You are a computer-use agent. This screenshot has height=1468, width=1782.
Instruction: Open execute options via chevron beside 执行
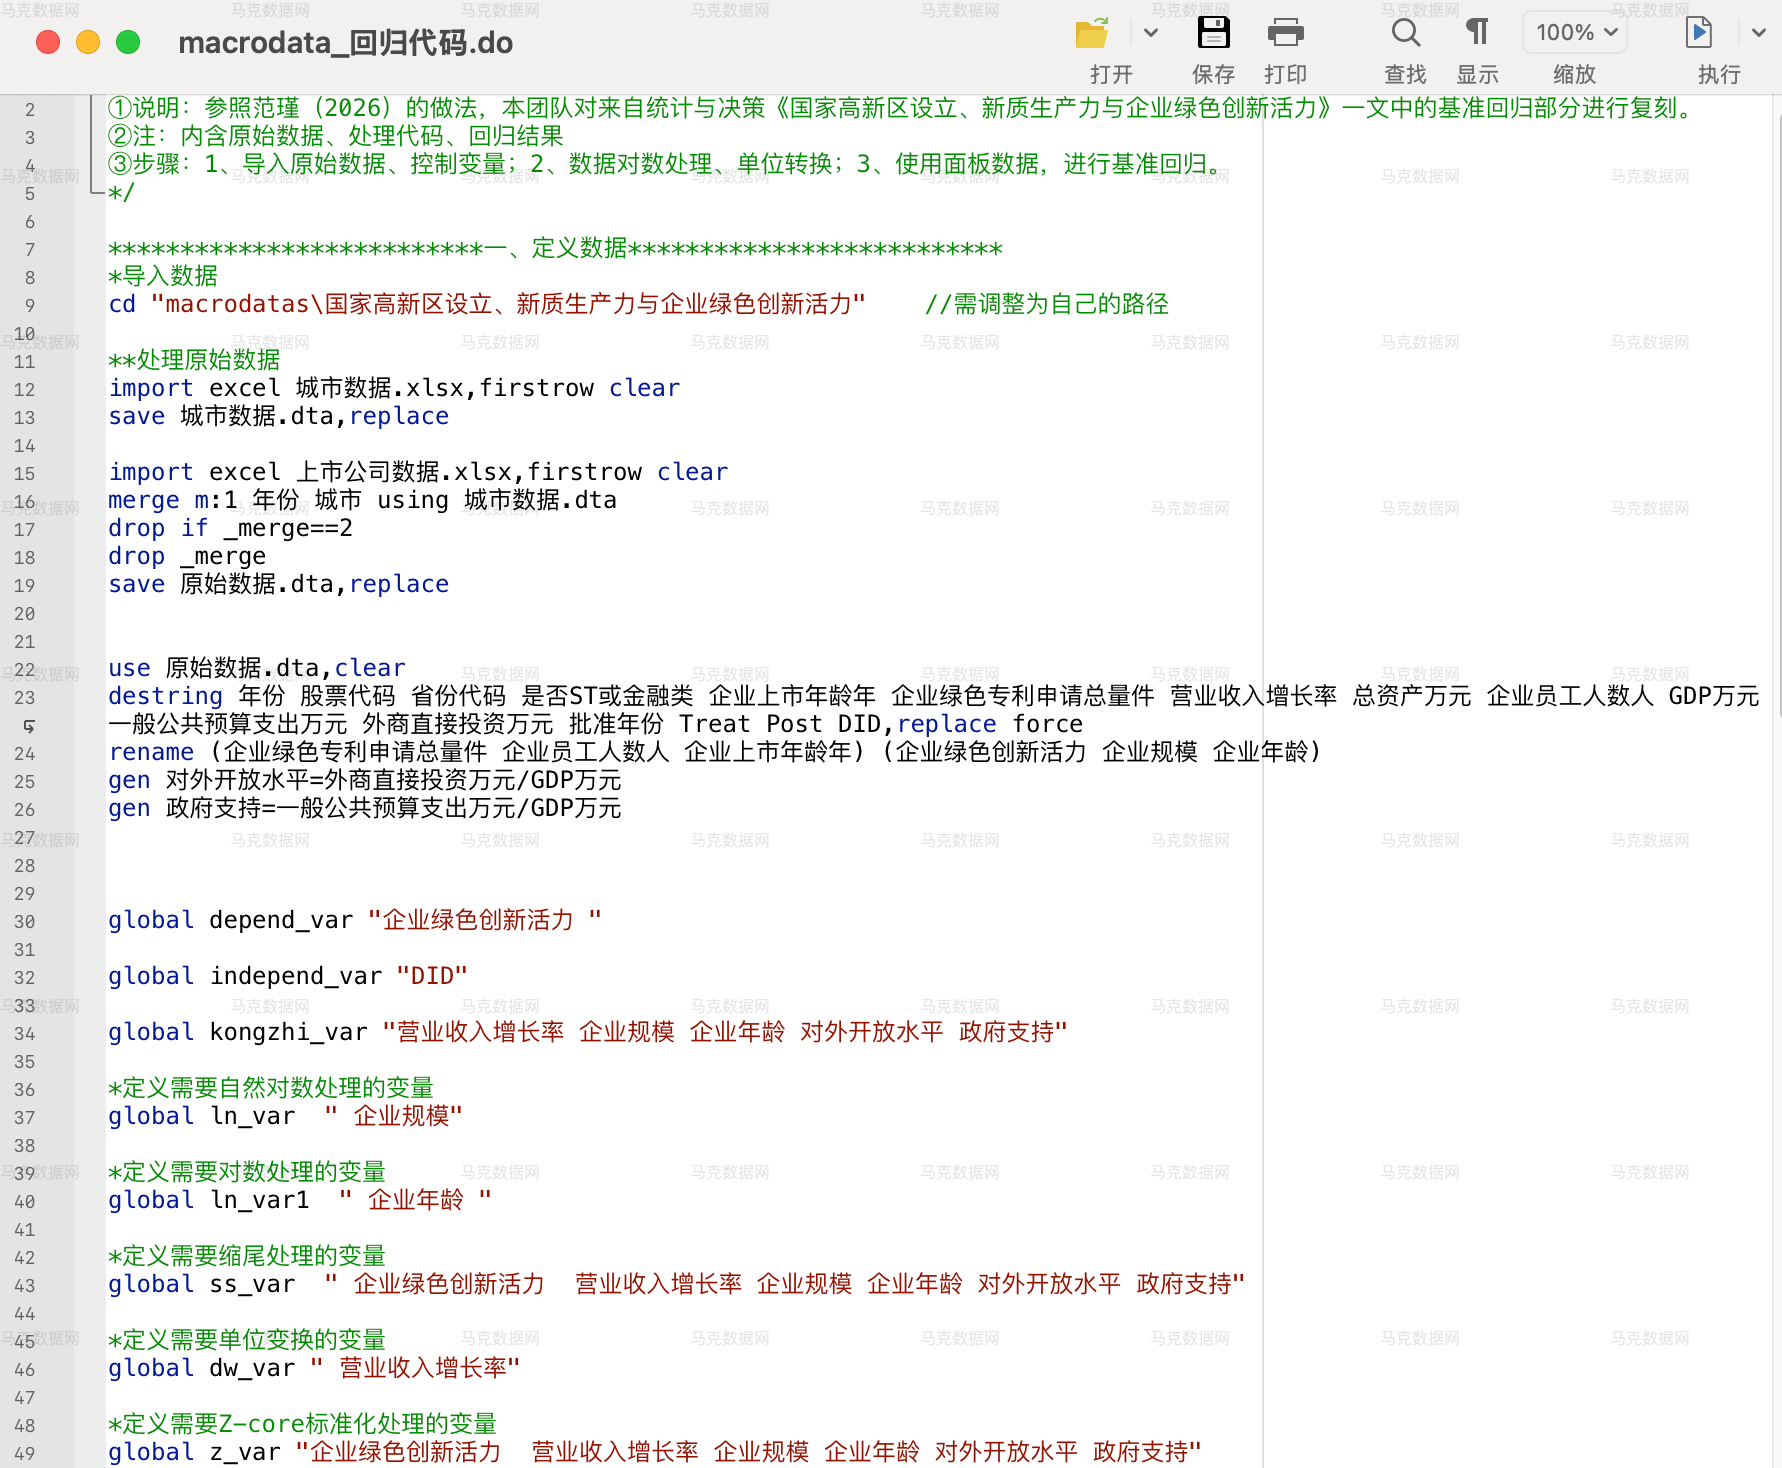click(1758, 33)
